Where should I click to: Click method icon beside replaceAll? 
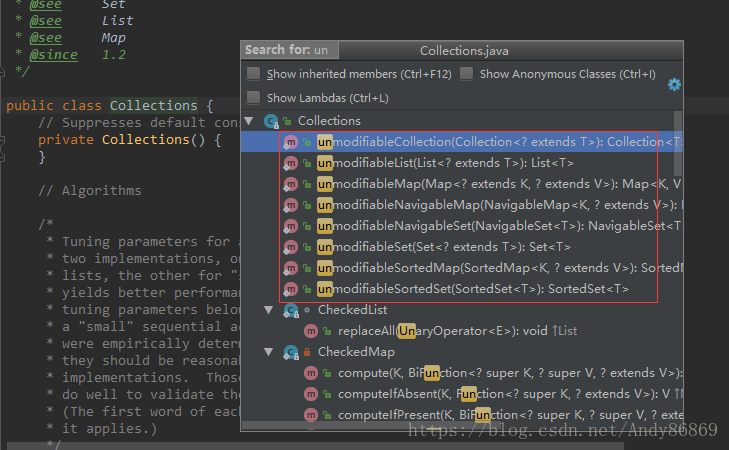point(311,331)
